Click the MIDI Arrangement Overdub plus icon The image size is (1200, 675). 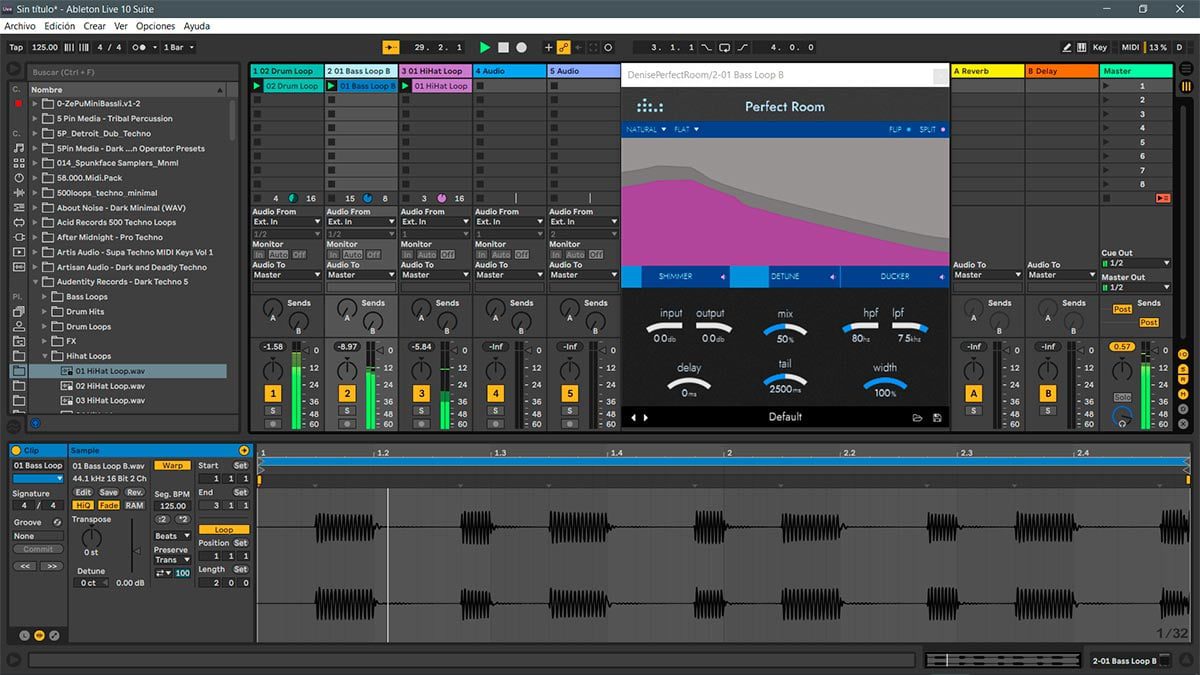point(548,47)
